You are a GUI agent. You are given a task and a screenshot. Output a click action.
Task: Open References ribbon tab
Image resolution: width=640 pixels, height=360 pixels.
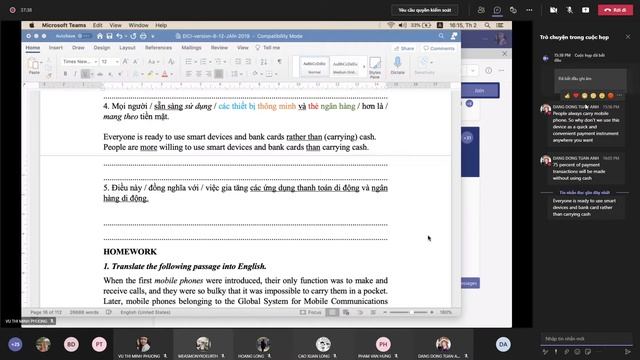[158, 48]
